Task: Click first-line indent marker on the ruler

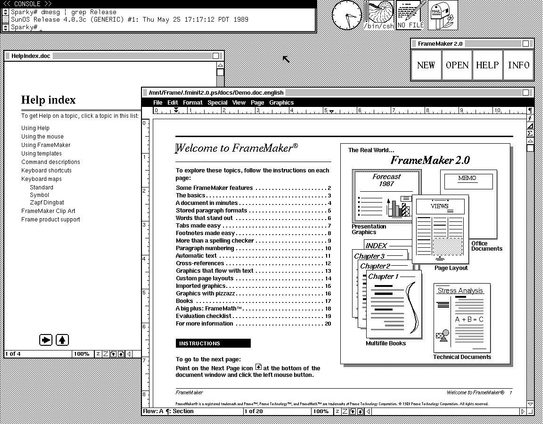Action: click(176, 109)
